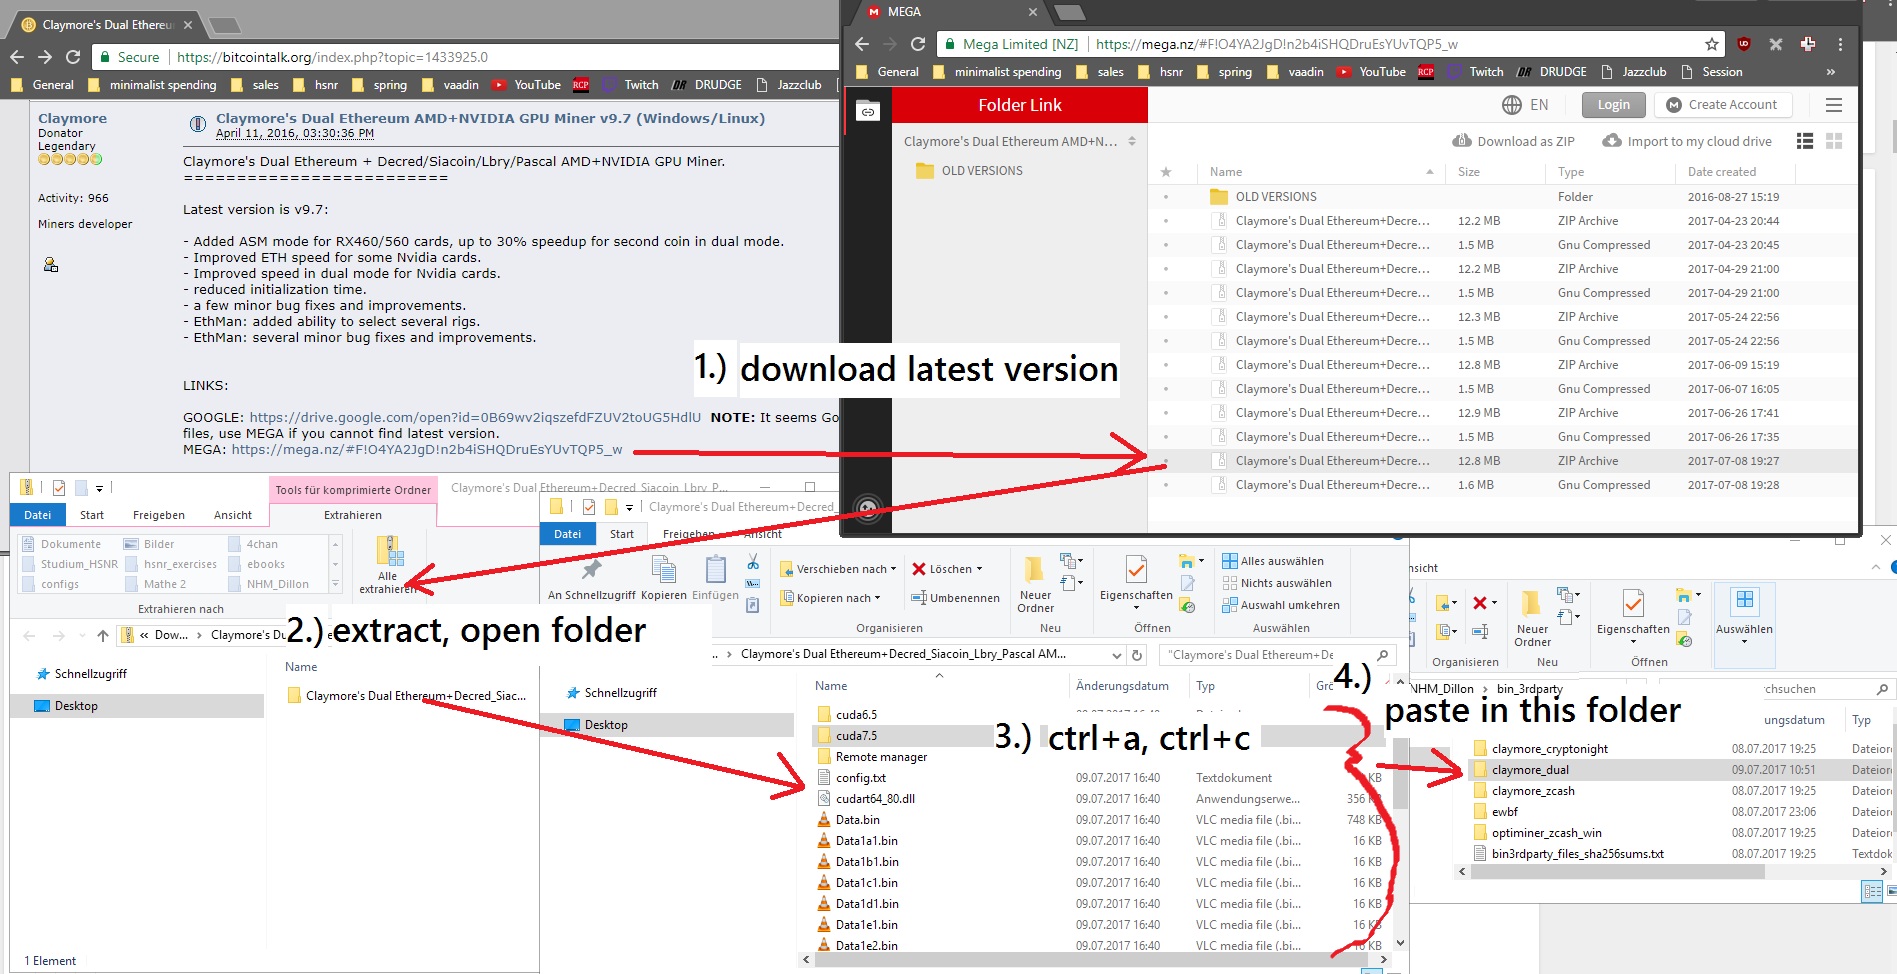This screenshot has height=974, width=1897.
Task: Open address bar history dropdown in middle explorer
Action: click(1117, 655)
